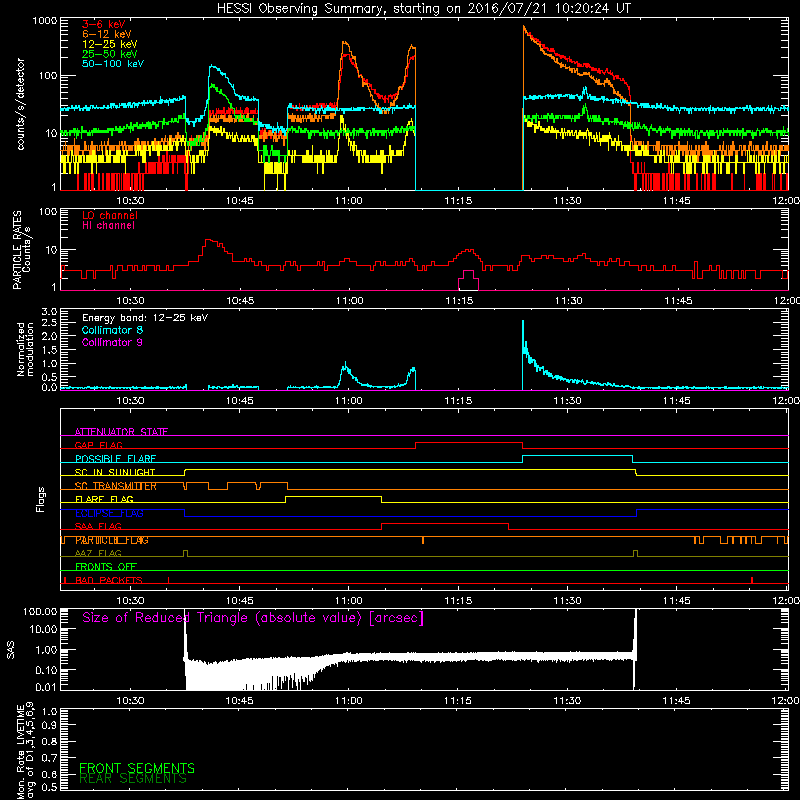
Task: Click the ATTENUATOR STATE flag label
Action: [121, 432]
